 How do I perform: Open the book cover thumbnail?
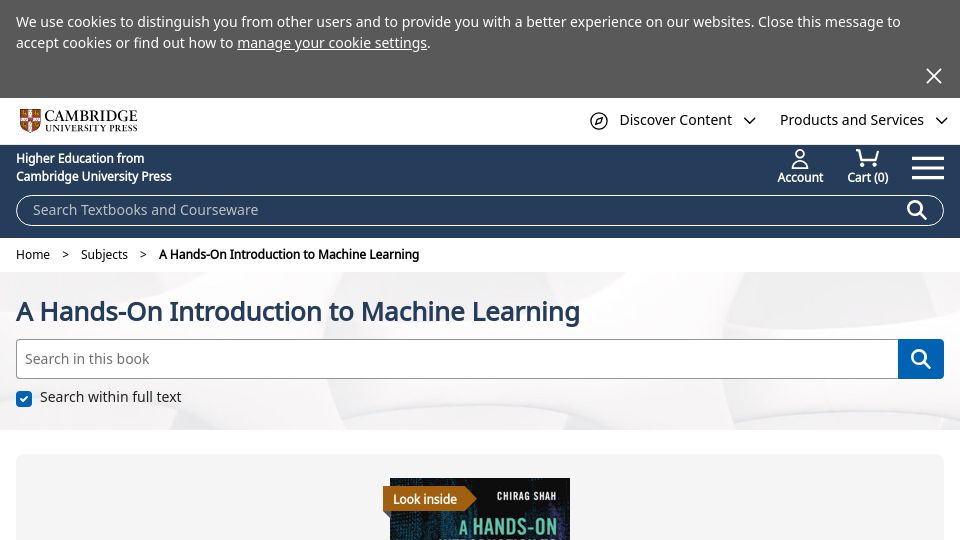[x=480, y=509]
